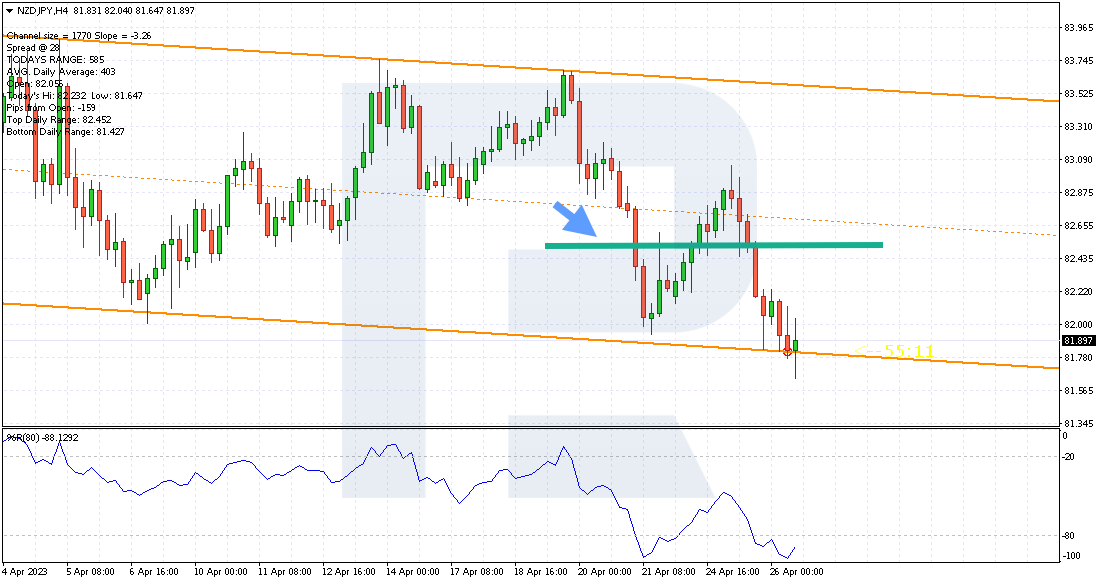
Task: Select the green horizontal support level line
Action: click(x=713, y=245)
